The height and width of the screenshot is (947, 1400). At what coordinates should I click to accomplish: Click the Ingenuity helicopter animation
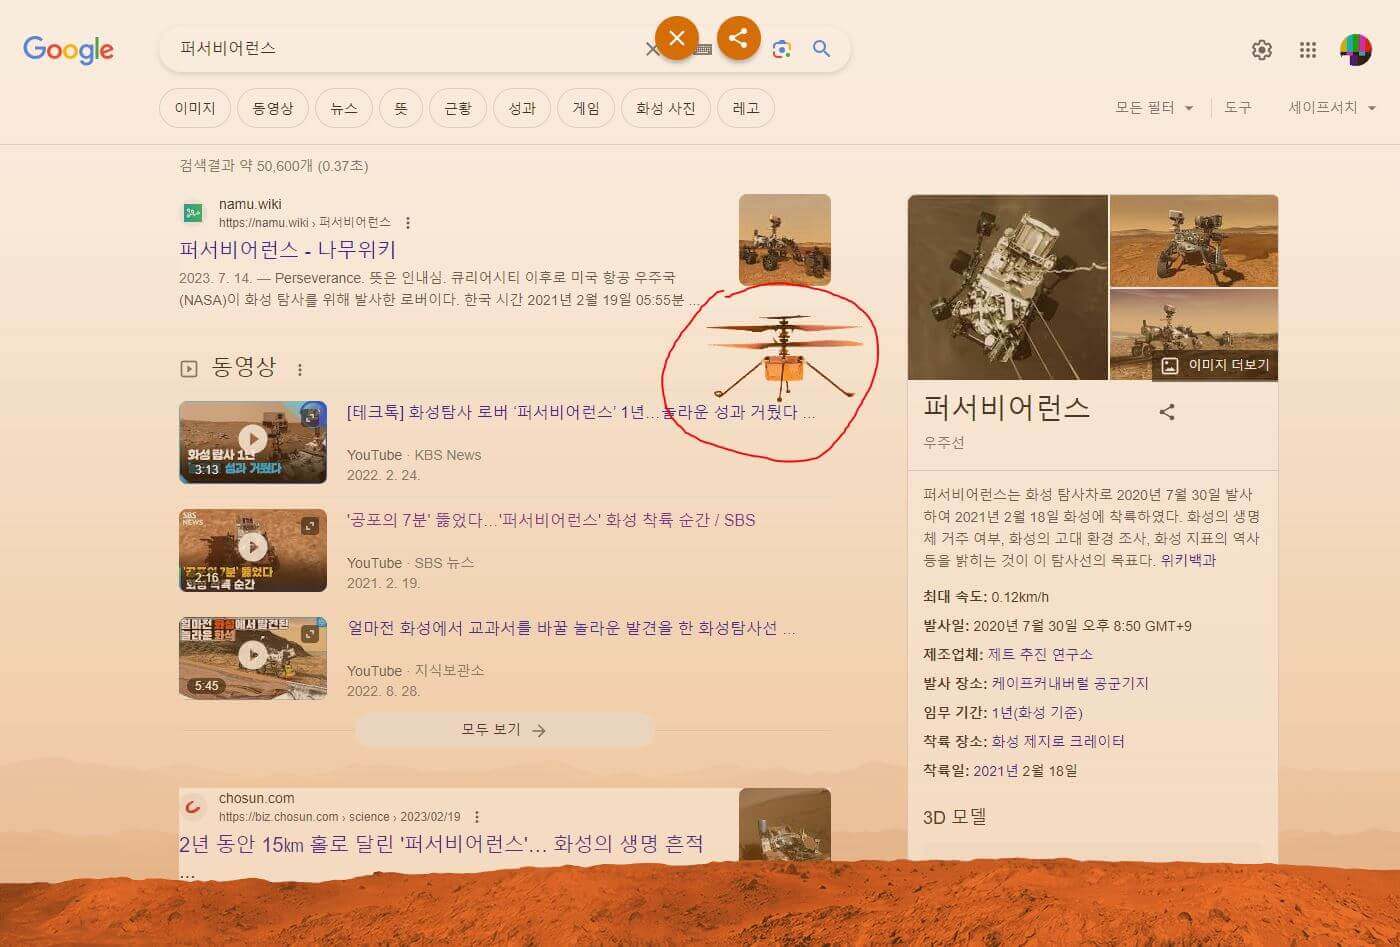tap(785, 360)
